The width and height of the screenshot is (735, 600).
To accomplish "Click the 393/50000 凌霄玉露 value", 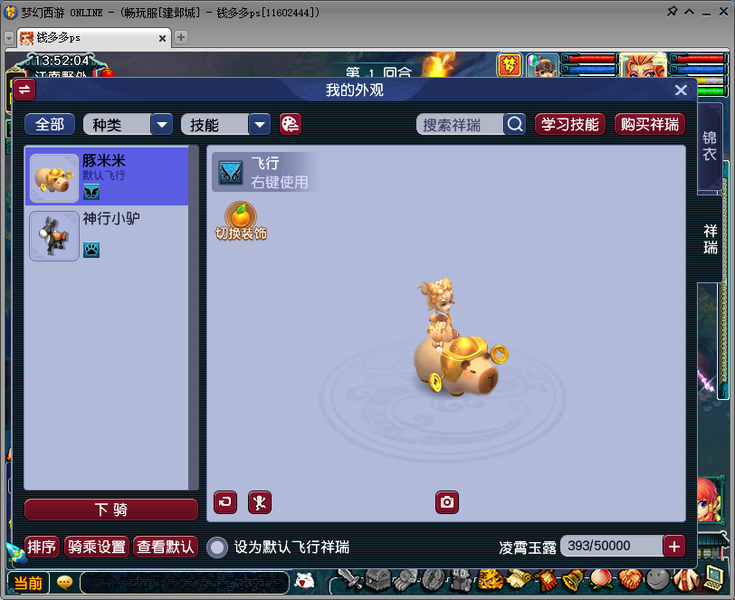I will coord(612,546).
